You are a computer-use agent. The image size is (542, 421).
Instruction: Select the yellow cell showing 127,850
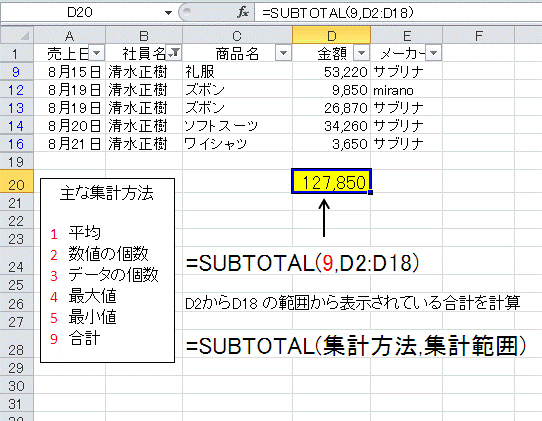[x=331, y=181]
